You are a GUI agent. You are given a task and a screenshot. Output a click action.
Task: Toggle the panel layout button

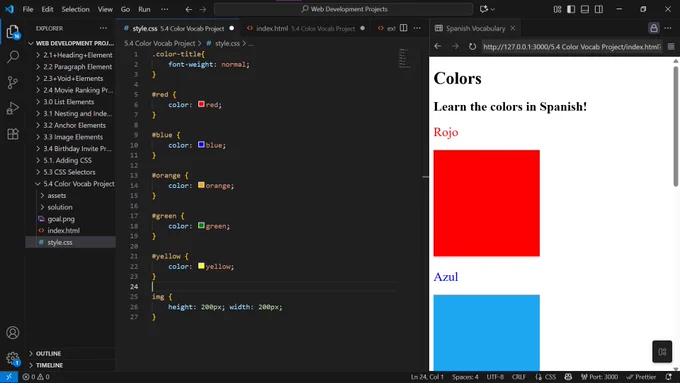pos(585,9)
